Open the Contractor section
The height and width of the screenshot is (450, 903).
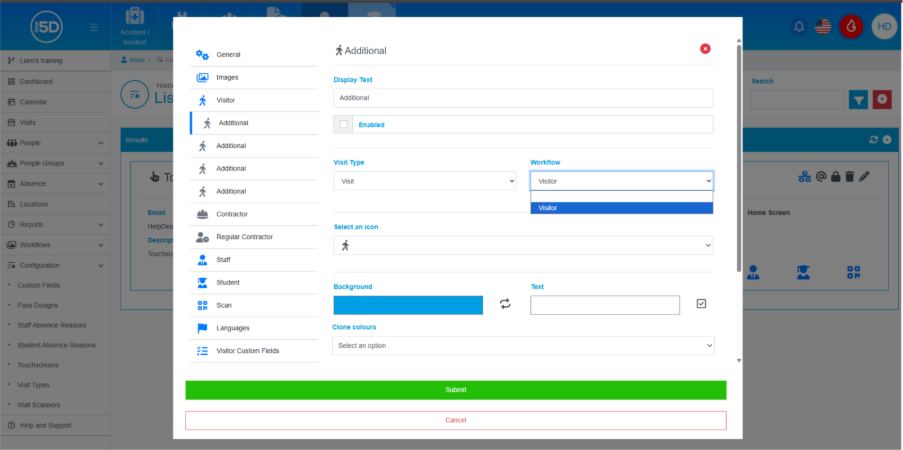(x=254, y=214)
